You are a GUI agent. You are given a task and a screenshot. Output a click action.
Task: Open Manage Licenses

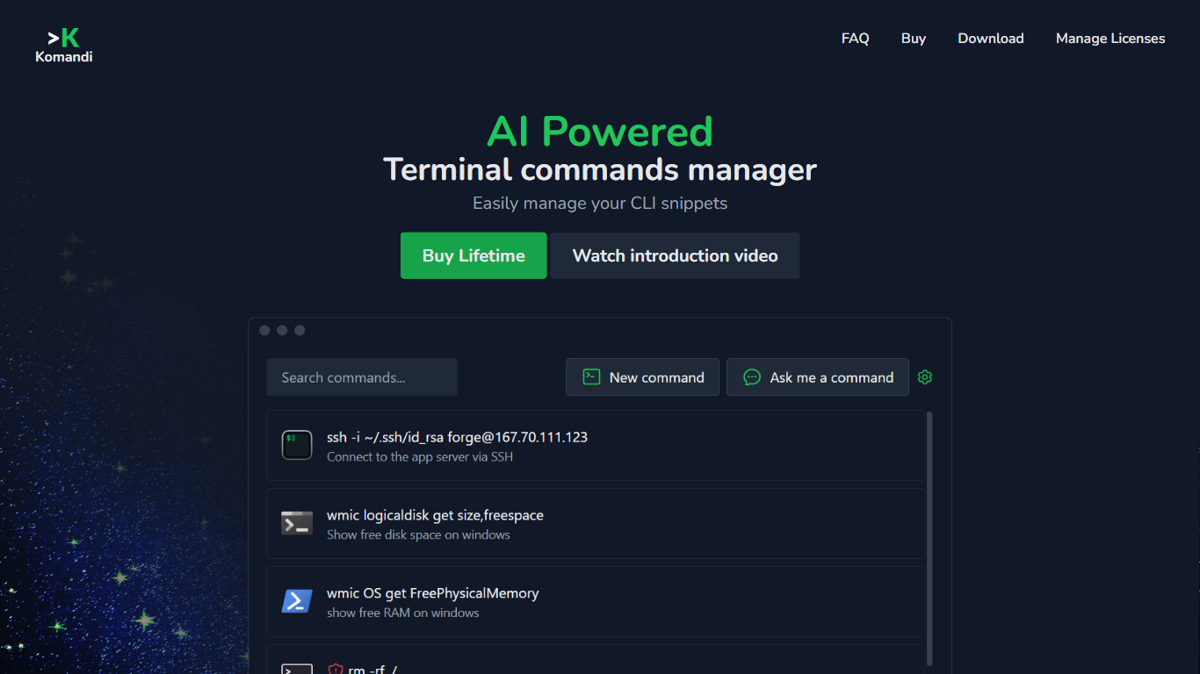point(1110,38)
